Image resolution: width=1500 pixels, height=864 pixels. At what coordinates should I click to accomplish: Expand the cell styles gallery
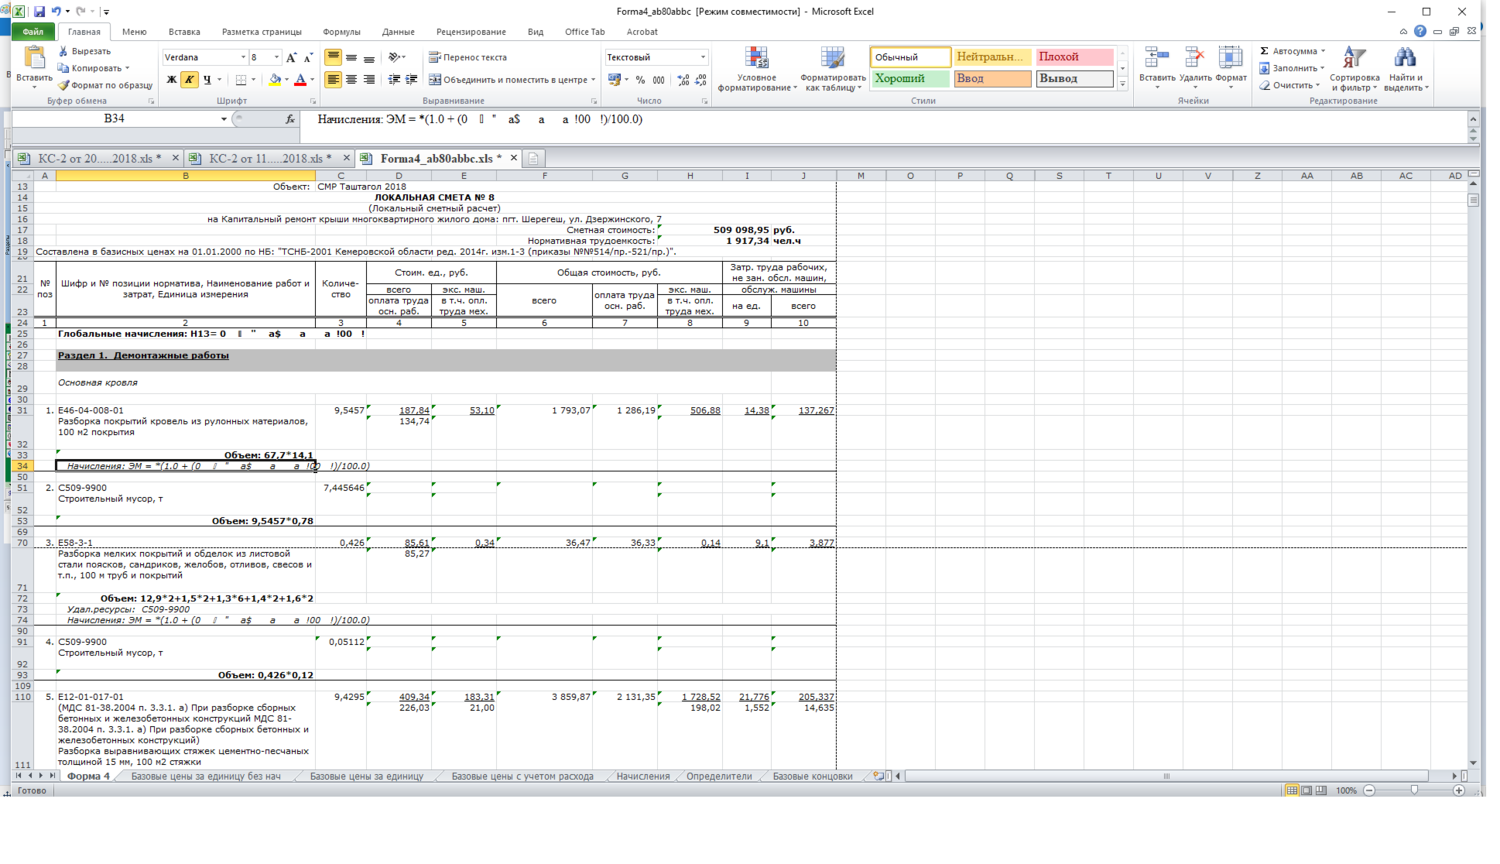click(x=1123, y=85)
